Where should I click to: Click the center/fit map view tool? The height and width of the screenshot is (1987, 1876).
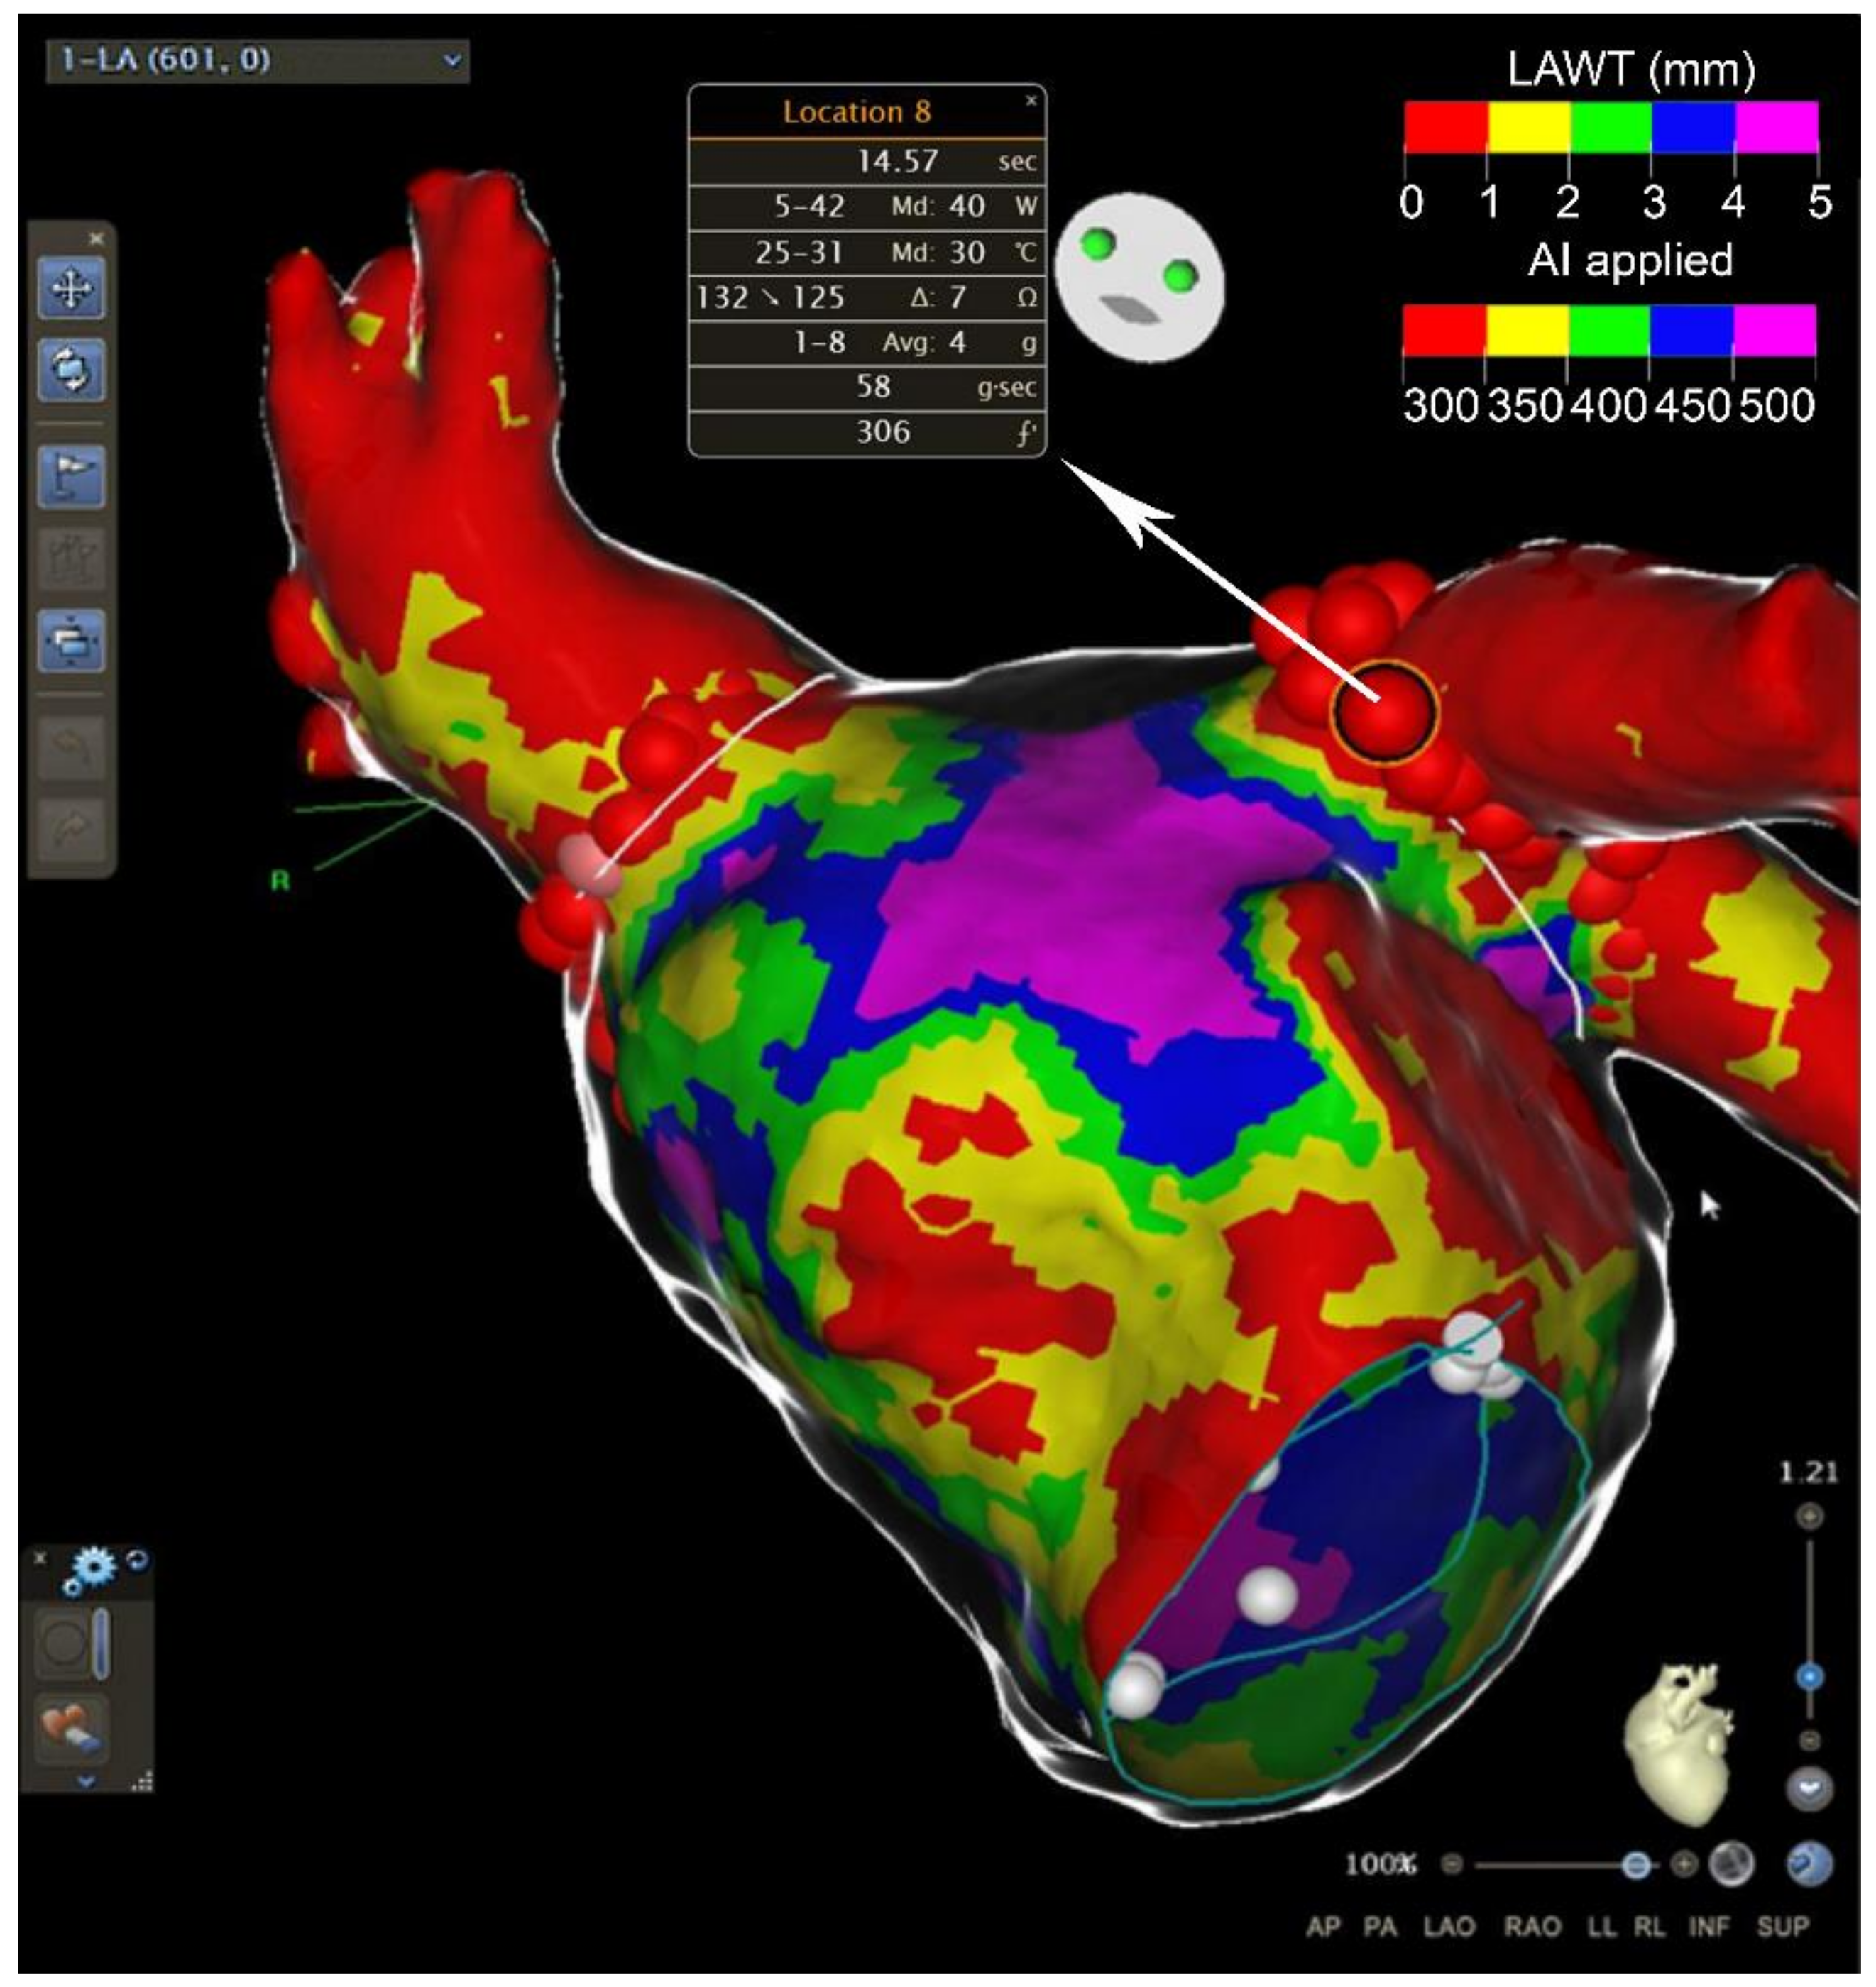[x=71, y=641]
